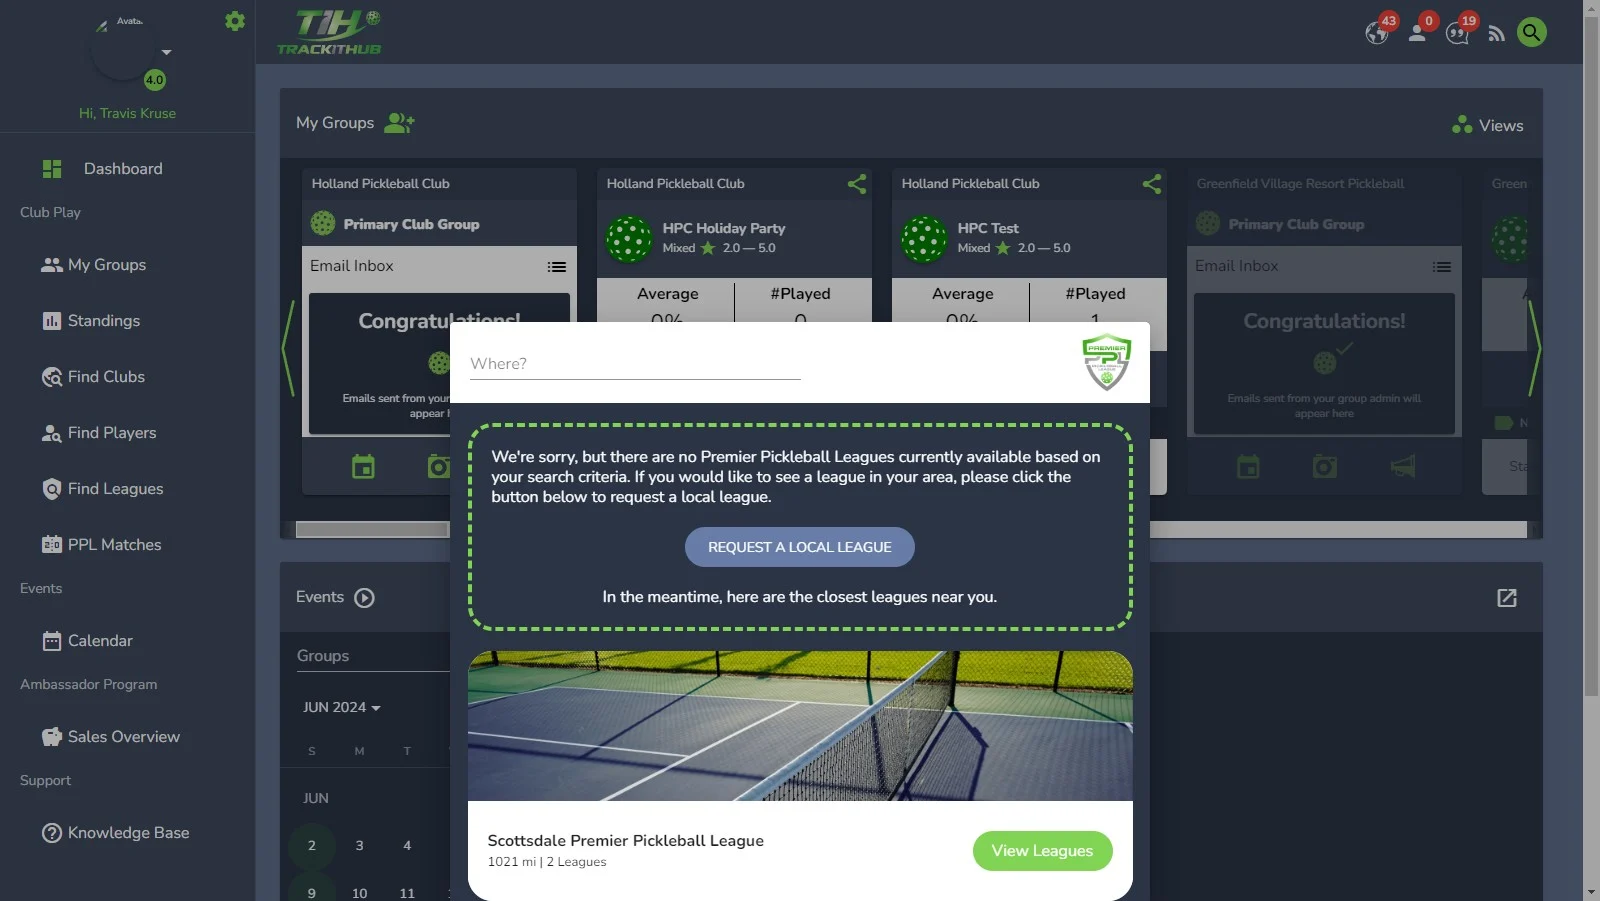The width and height of the screenshot is (1600, 901).
Task: Open the calendar icon on Holland Primary Club Group card
Action: point(363,467)
